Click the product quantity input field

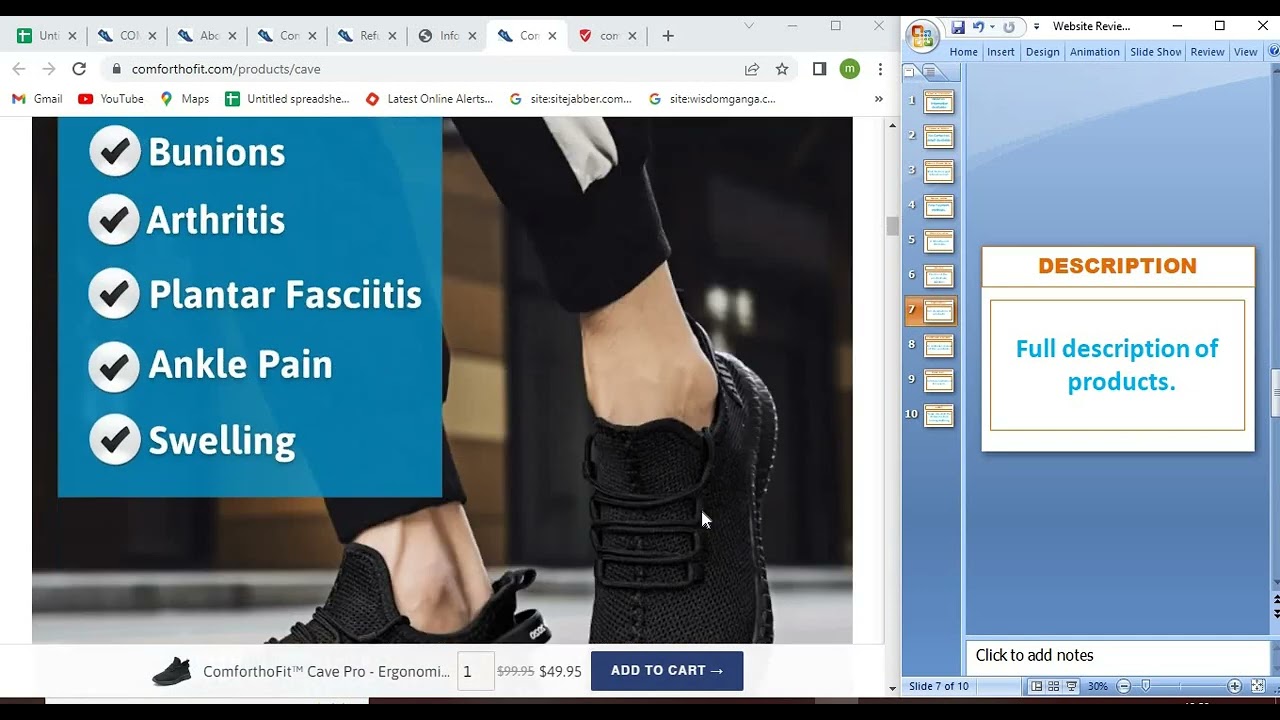tap(475, 672)
